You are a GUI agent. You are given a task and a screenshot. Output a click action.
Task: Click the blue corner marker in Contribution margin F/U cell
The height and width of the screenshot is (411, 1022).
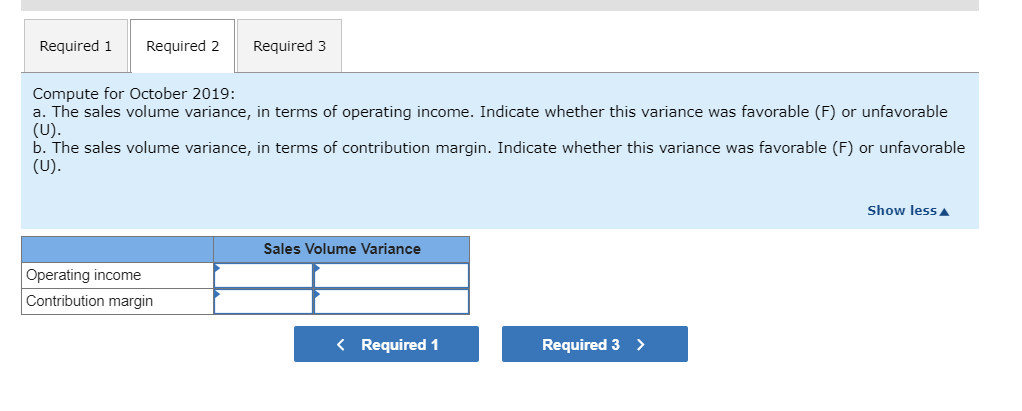317,293
